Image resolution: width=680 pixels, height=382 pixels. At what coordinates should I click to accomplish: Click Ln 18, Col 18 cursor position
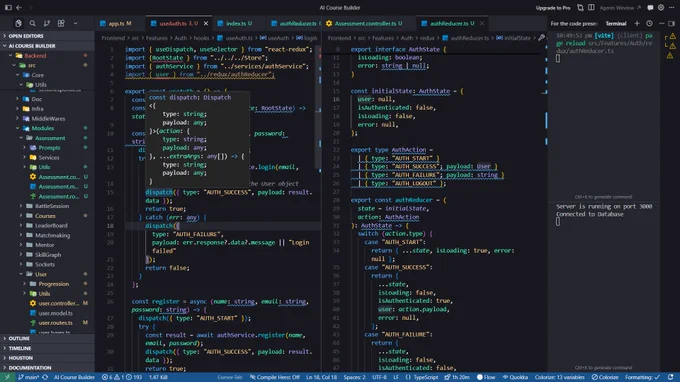coord(321,377)
